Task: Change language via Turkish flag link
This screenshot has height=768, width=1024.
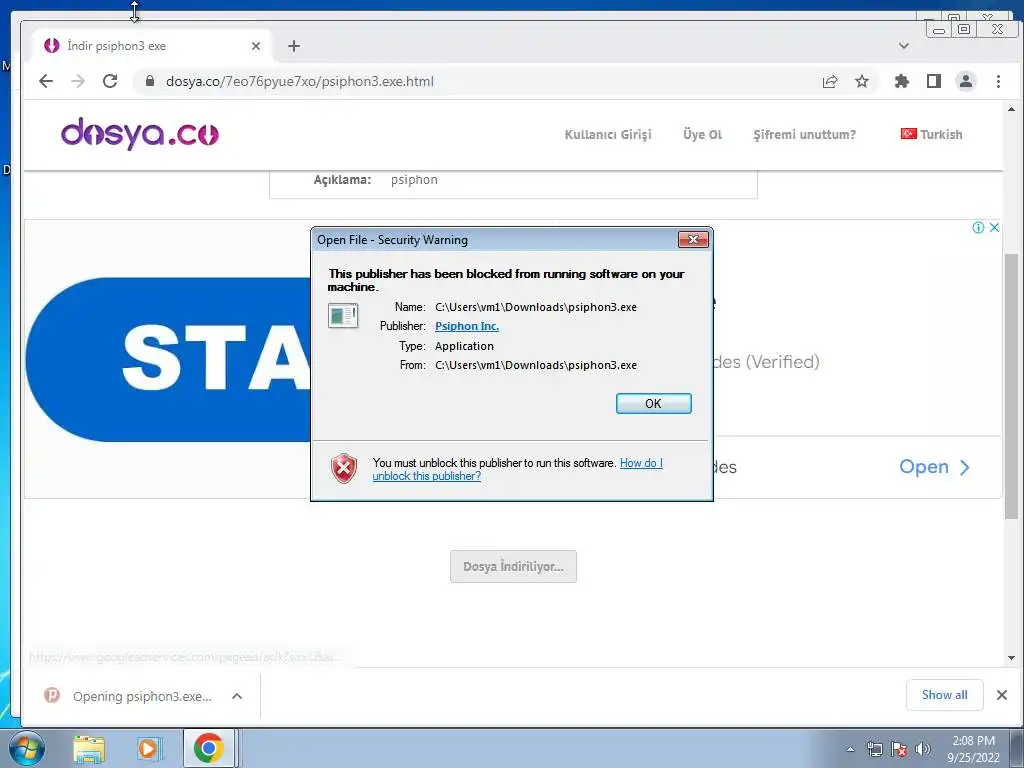Action: pyautogui.click(x=931, y=135)
